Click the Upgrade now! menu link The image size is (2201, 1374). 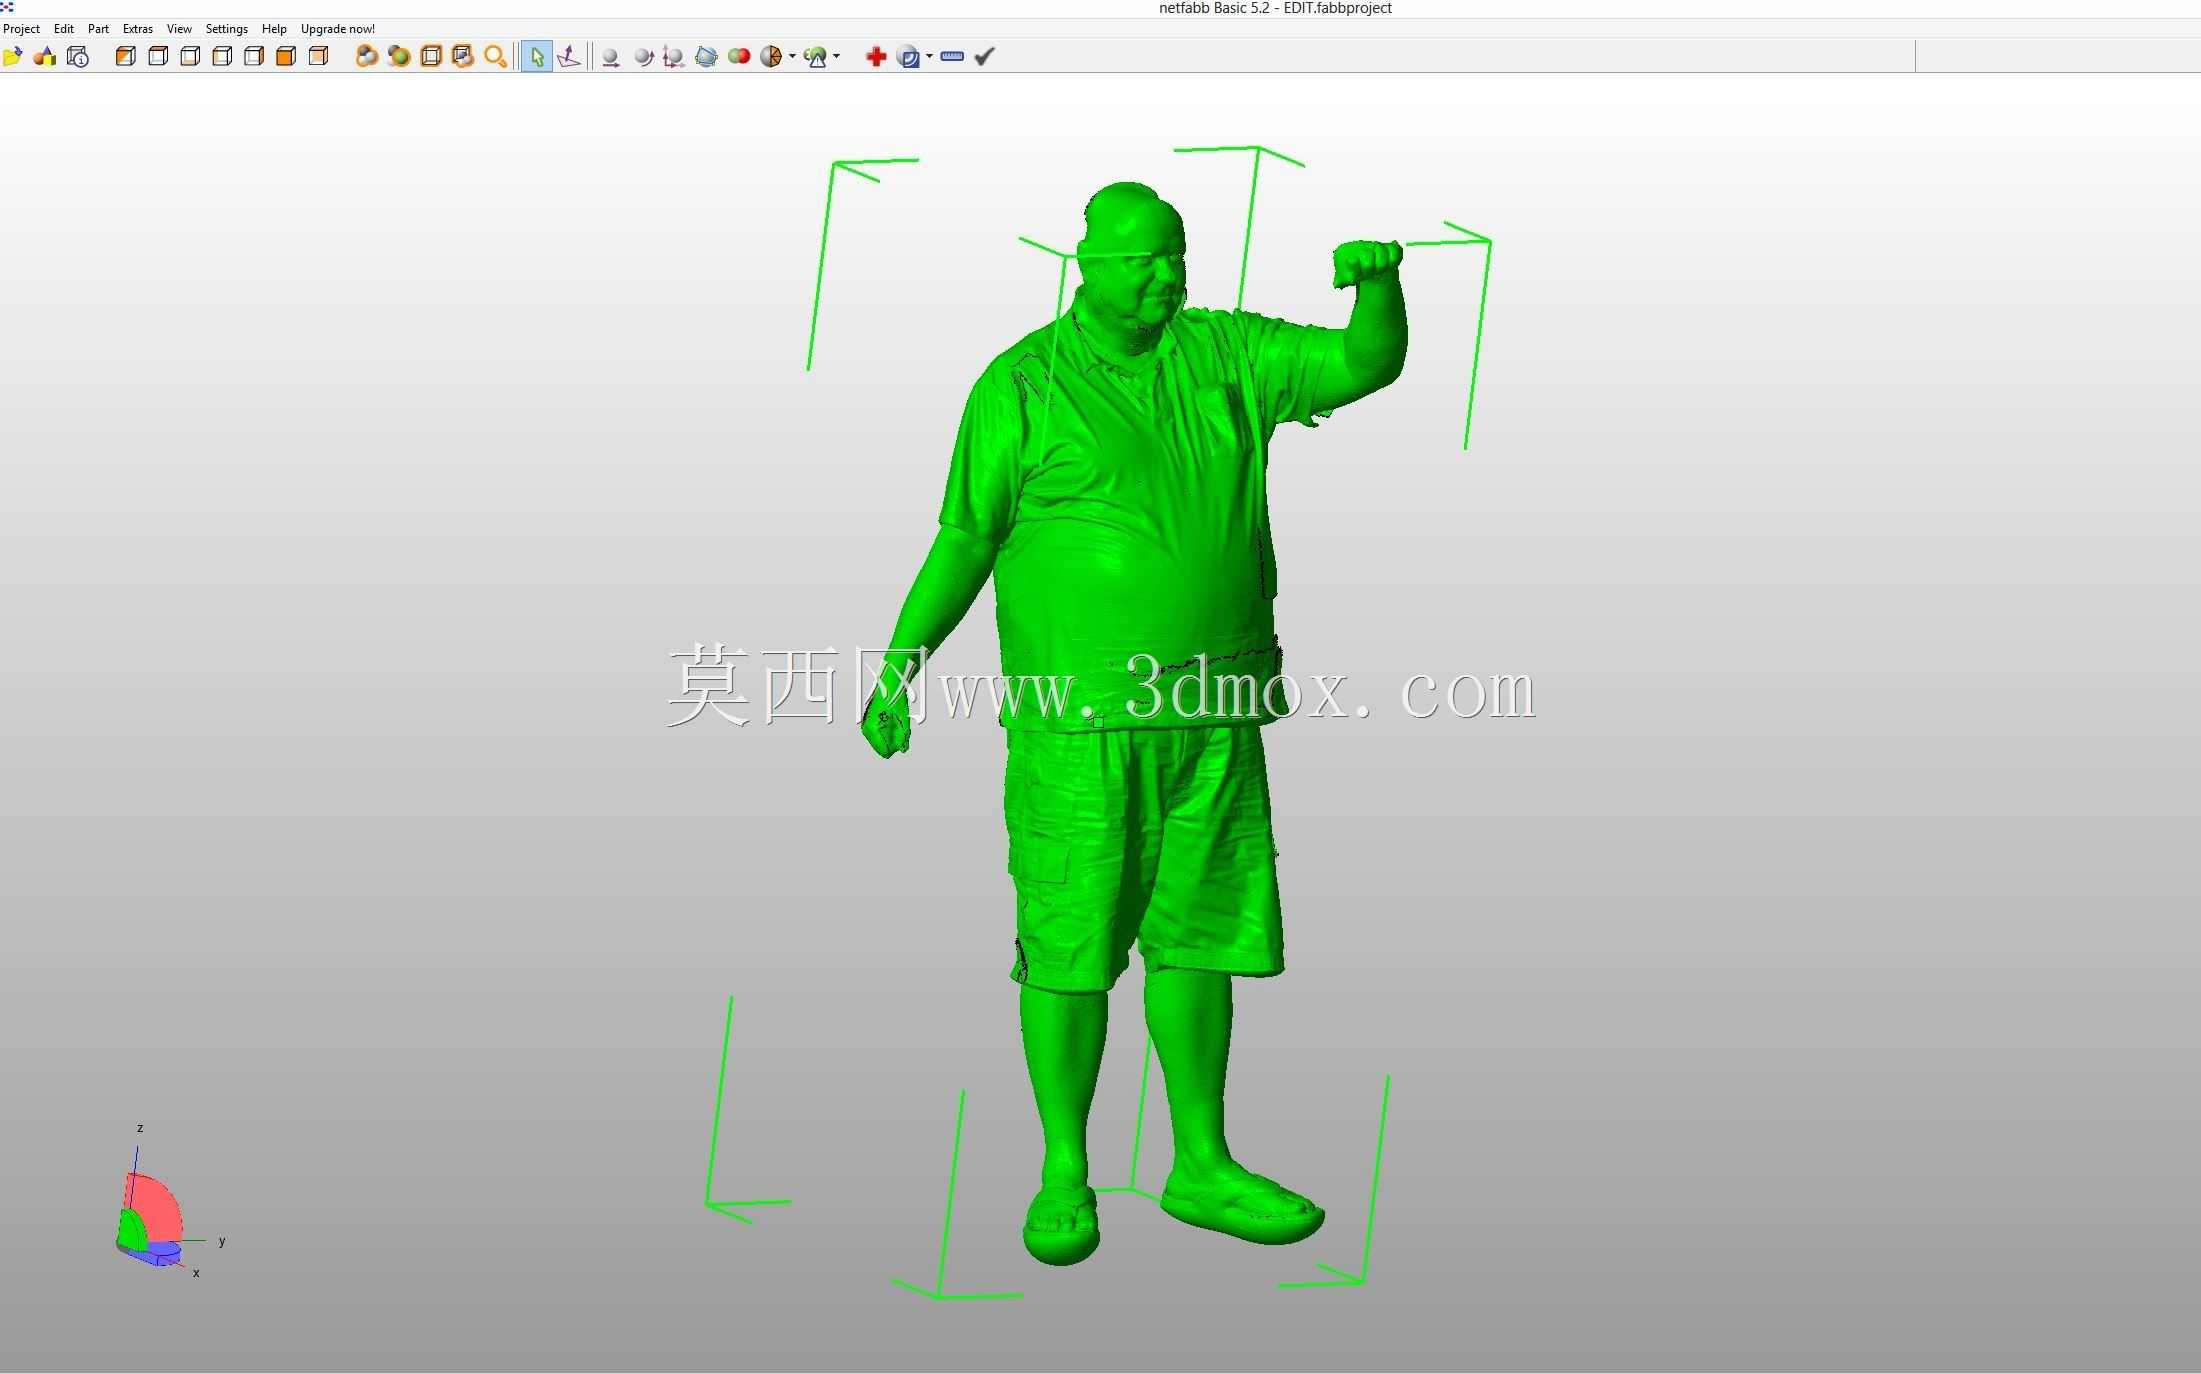tap(338, 29)
